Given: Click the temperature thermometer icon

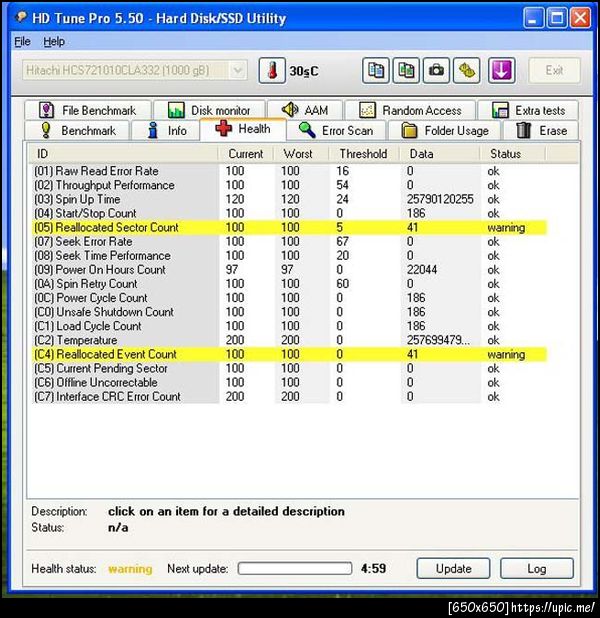Looking at the screenshot, I should 272,71.
